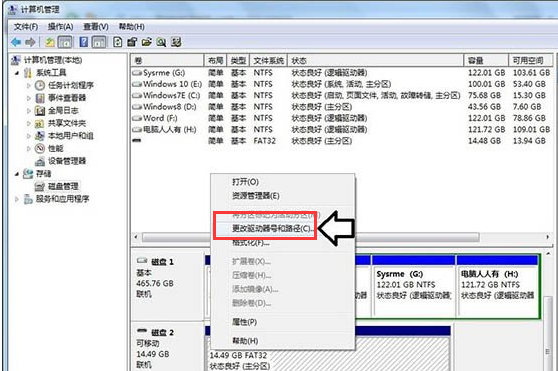Screen dimensions: 558x371
Task: Choose 打开(O) in the context menu
Action: 283,182
